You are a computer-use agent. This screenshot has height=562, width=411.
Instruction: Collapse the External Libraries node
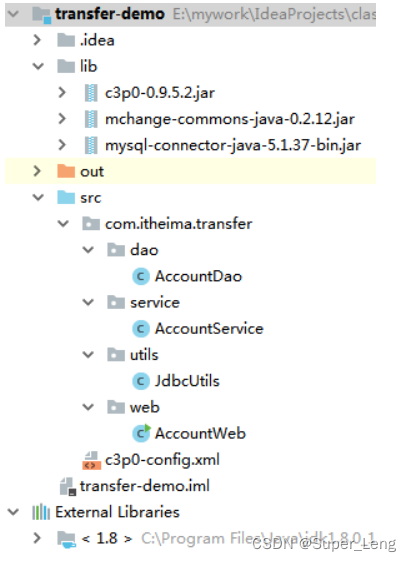[13, 512]
